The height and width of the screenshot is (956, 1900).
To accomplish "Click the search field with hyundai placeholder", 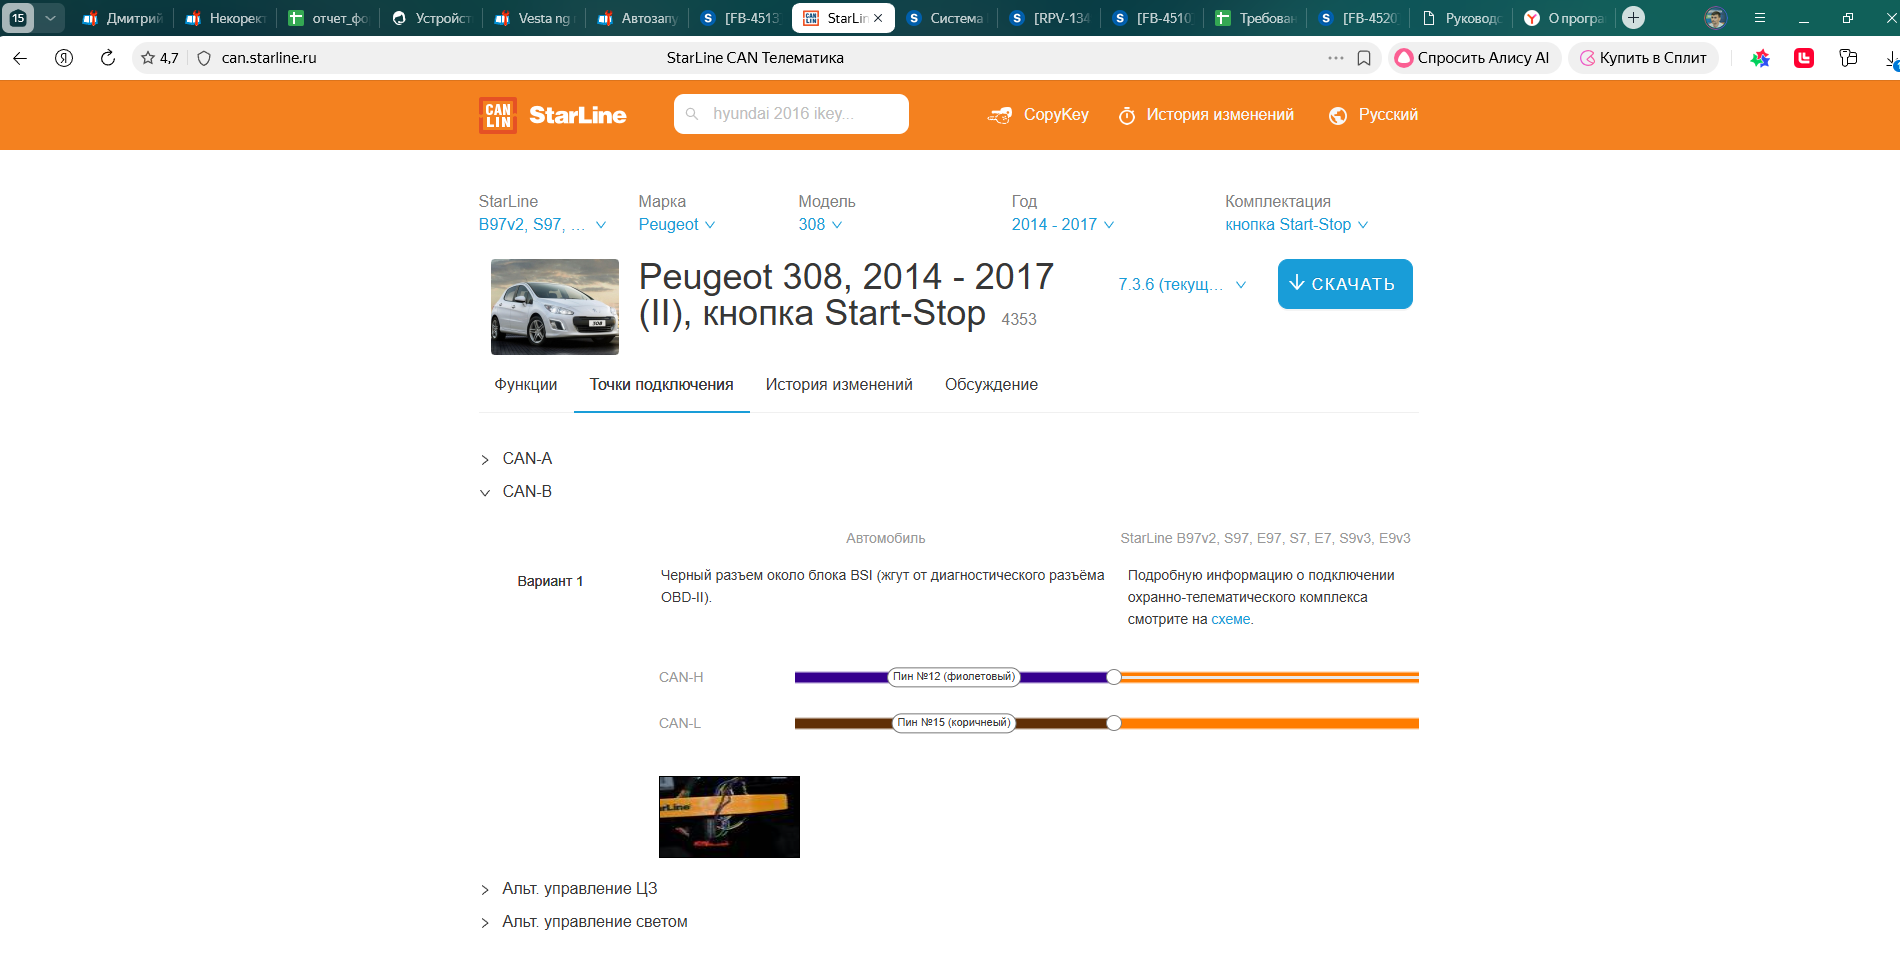I will 790,114.
